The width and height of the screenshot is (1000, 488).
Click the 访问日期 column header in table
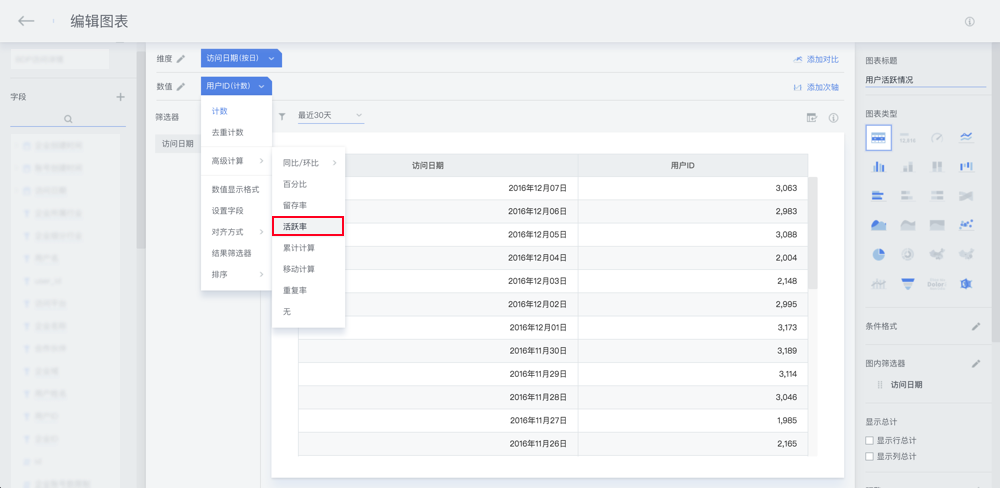point(428,165)
